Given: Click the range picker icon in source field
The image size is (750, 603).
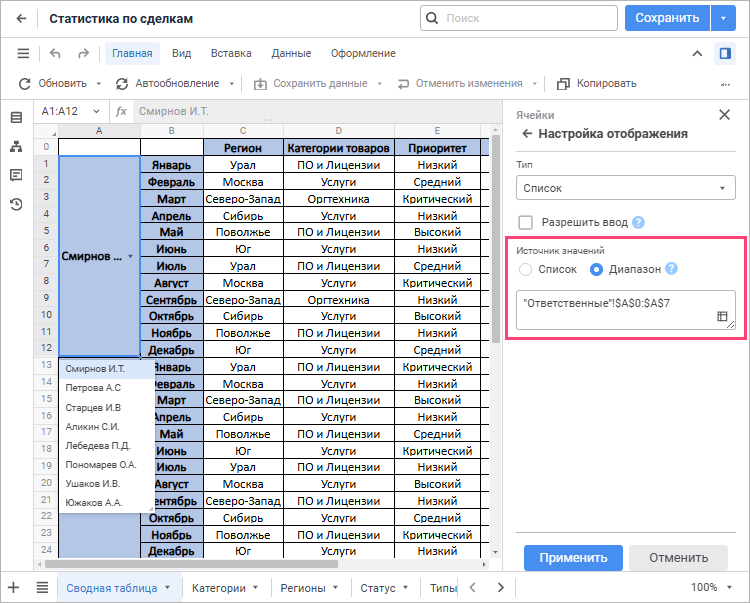Looking at the screenshot, I should click(722, 316).
